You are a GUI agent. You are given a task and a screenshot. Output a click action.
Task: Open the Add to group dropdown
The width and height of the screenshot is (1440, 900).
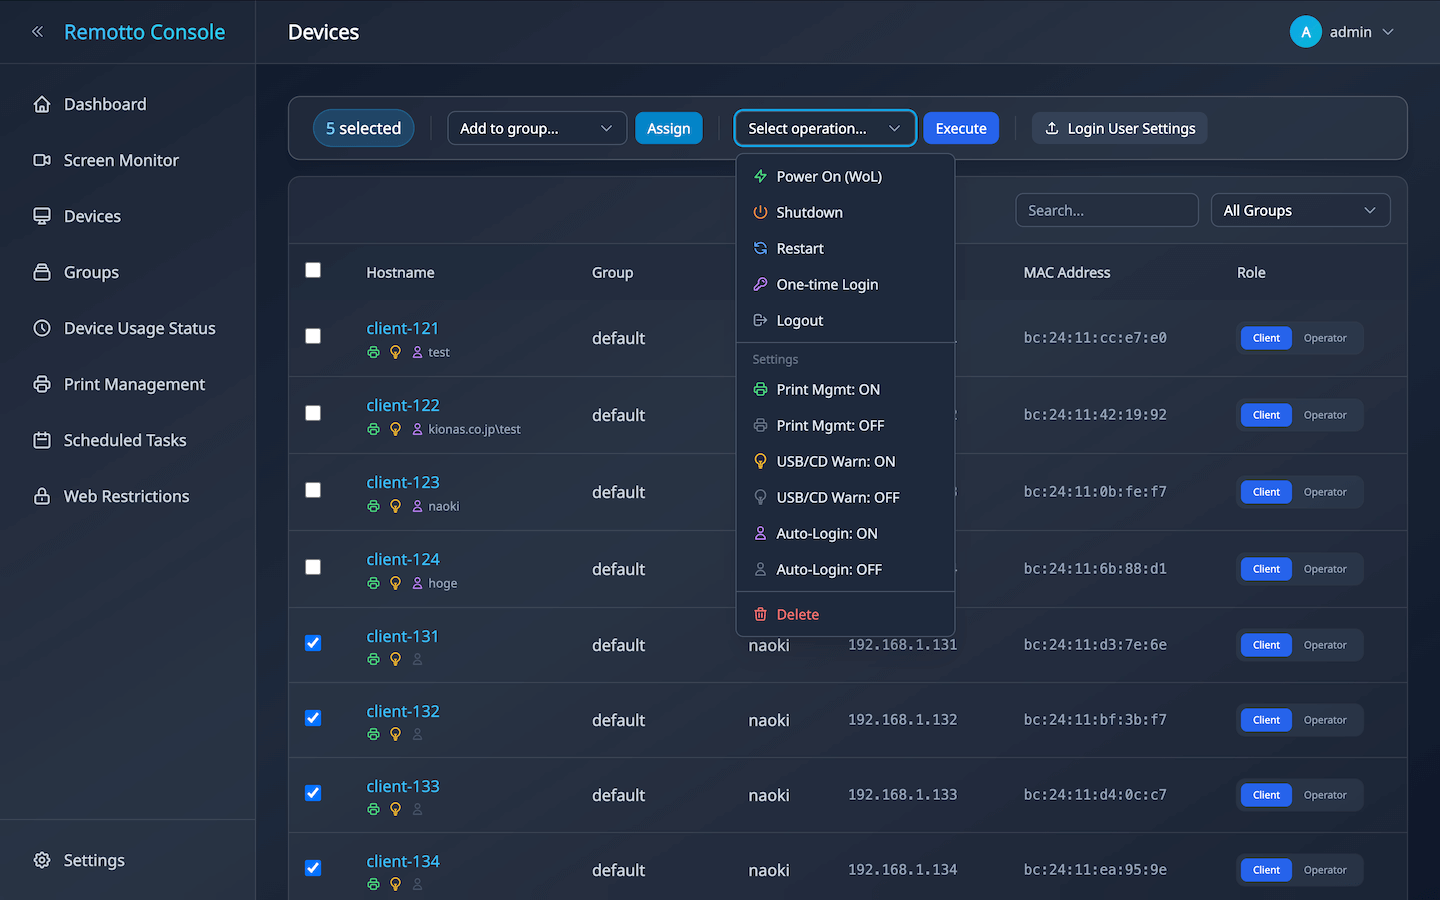536,128
